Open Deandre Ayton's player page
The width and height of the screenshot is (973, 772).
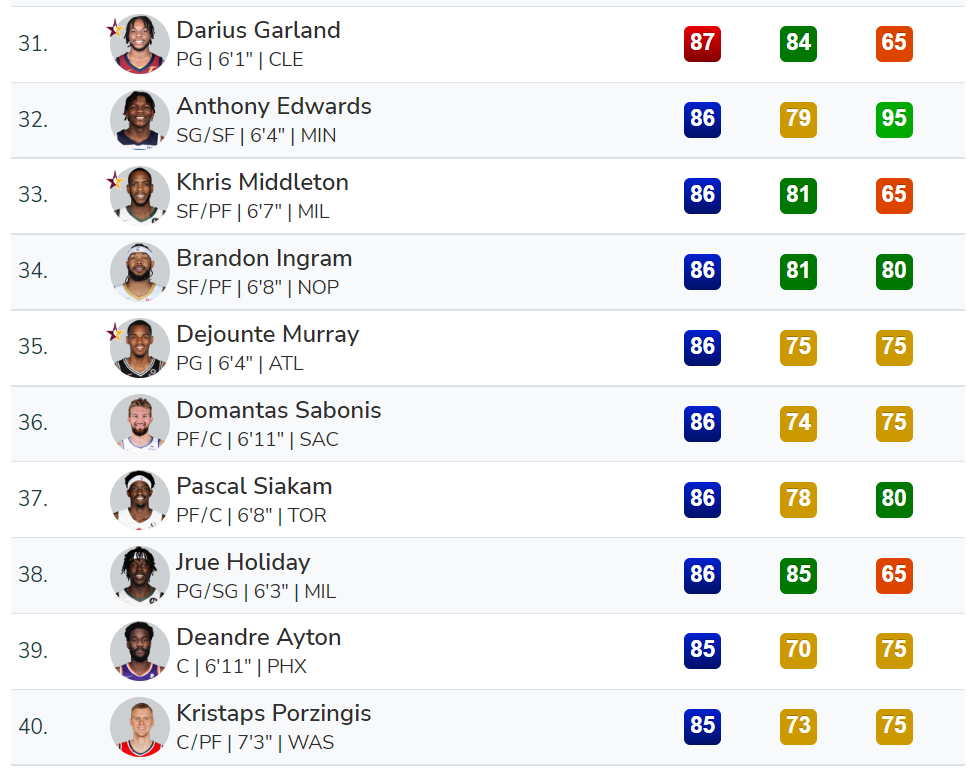[258, 637]
